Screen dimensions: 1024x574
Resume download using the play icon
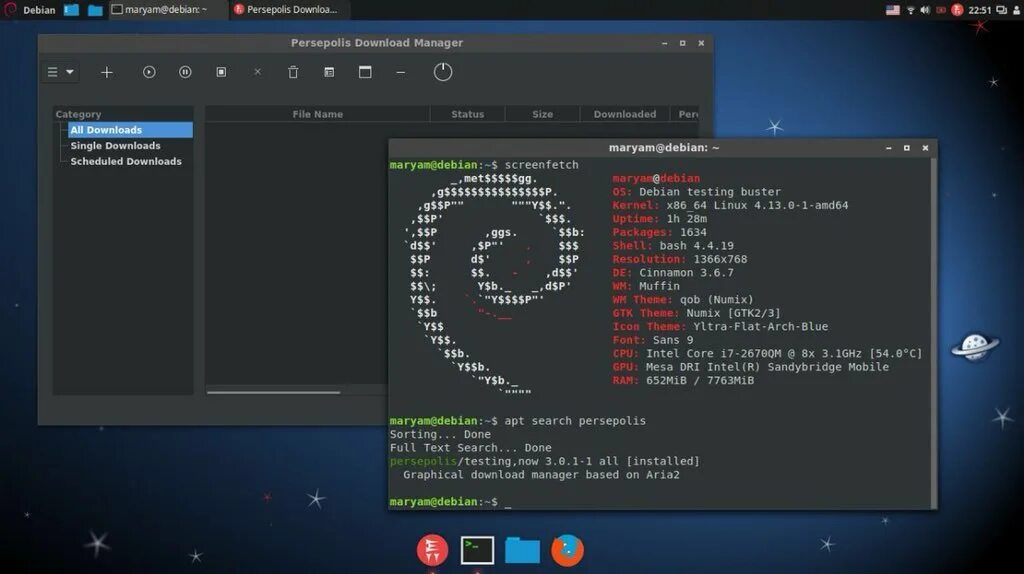point(149,72)
